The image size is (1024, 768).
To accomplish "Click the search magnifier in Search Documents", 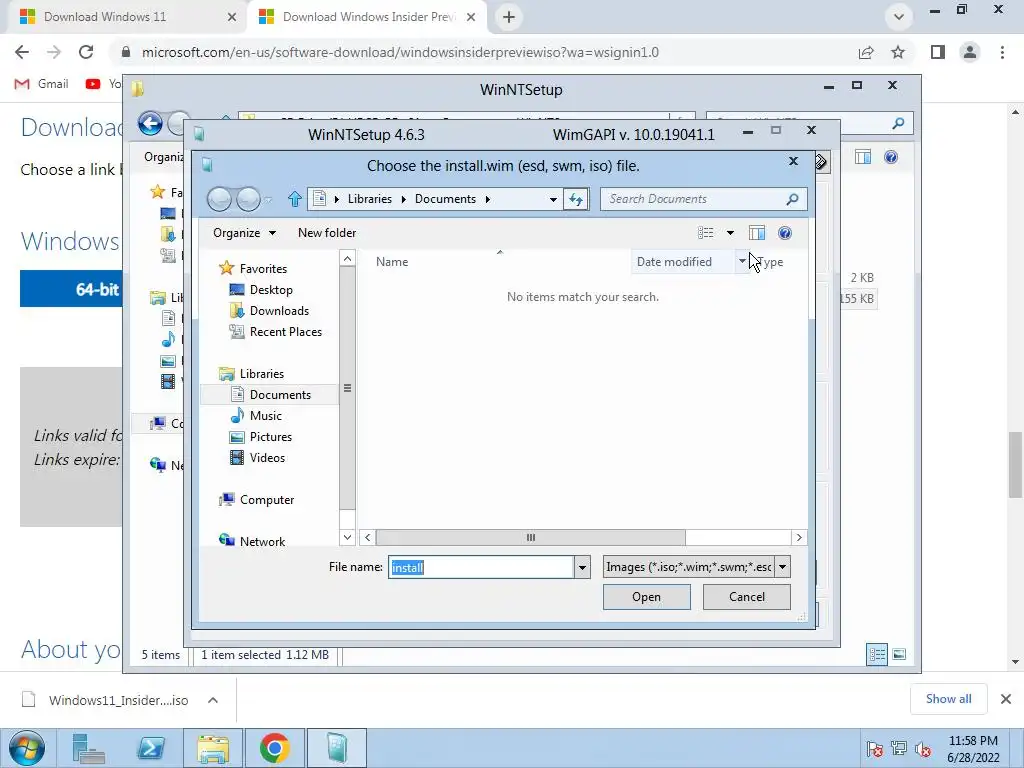I will [792, 199].
